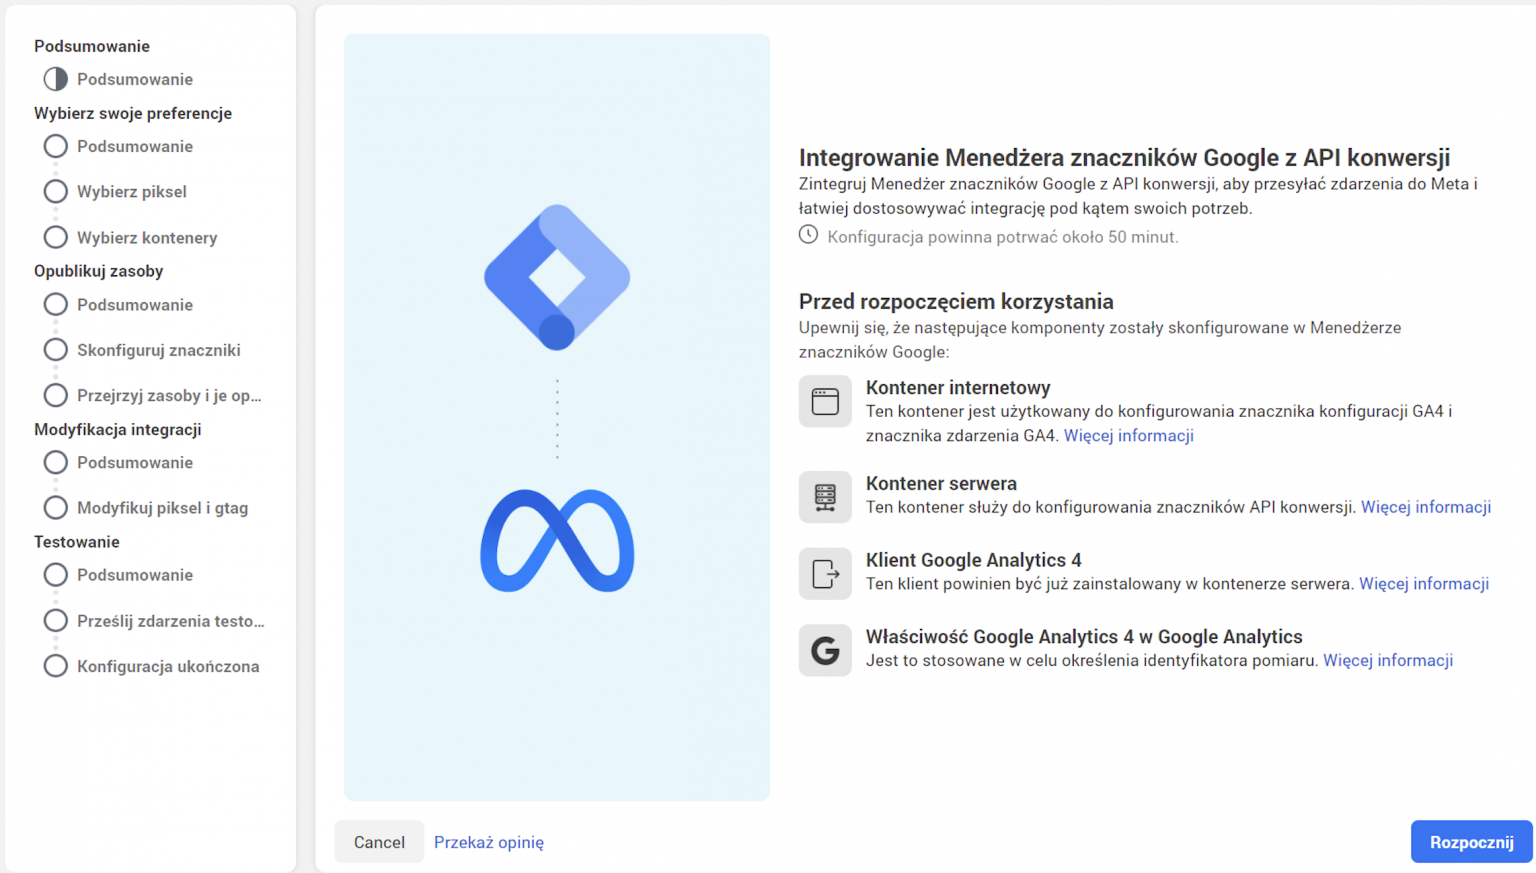Click the Google Tag Manager logo

tap(557, 277)
